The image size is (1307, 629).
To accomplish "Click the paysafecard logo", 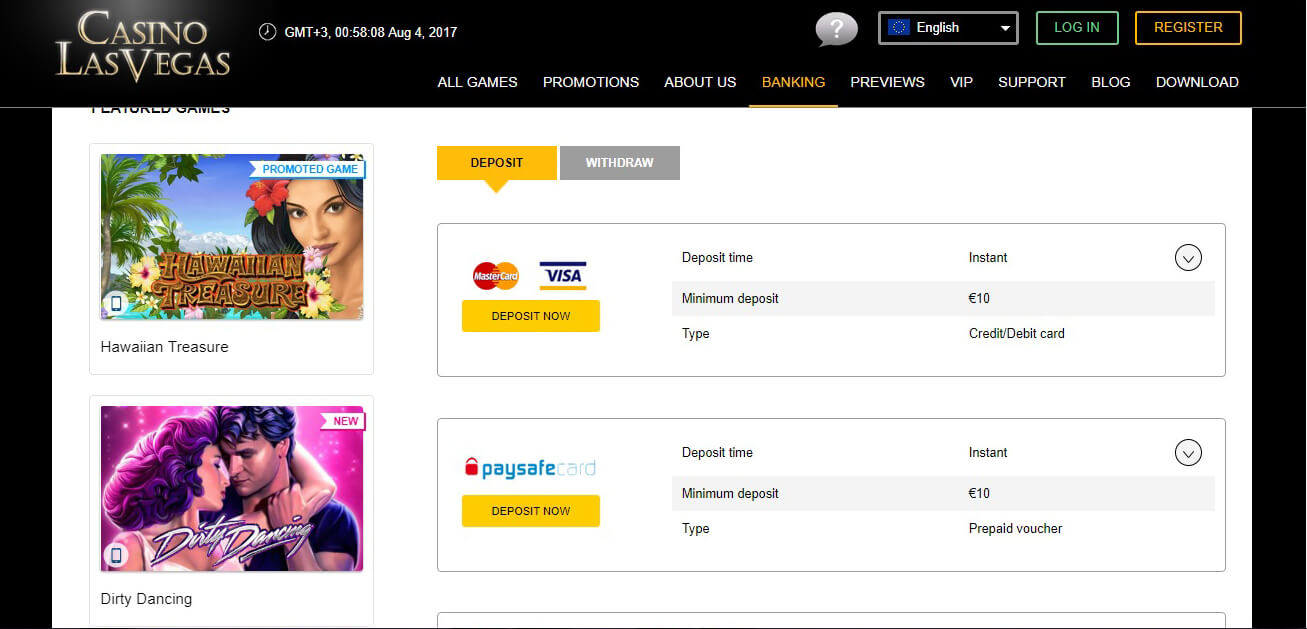I will pos(530,468).
